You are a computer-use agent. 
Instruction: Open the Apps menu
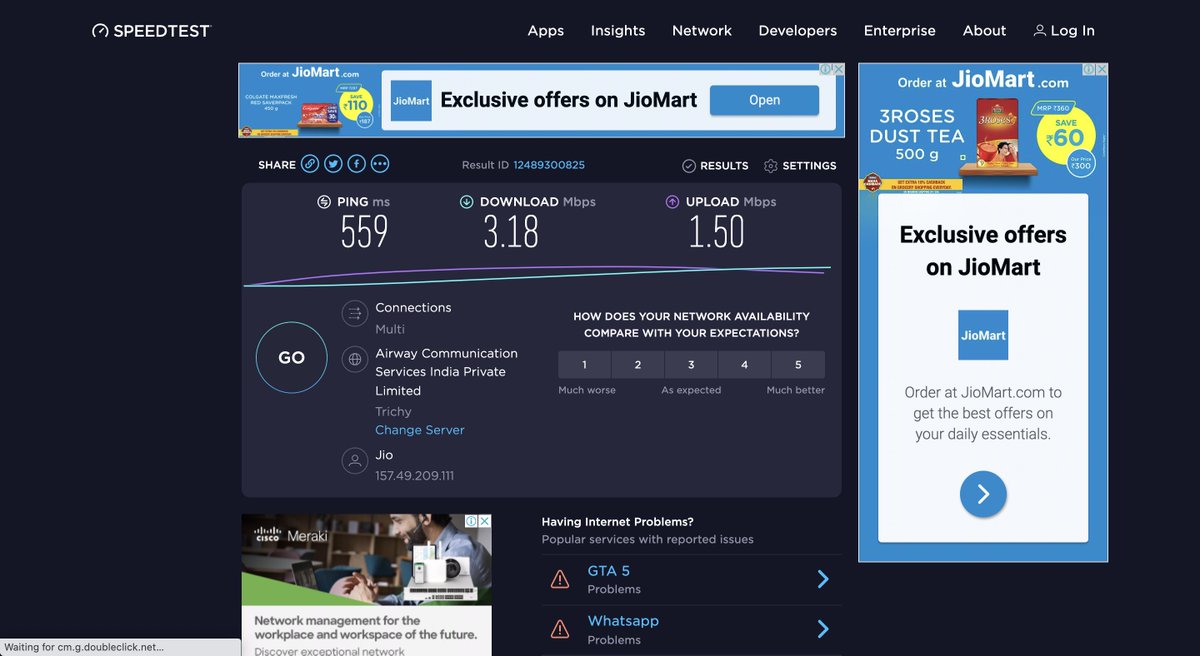[546, 31]
